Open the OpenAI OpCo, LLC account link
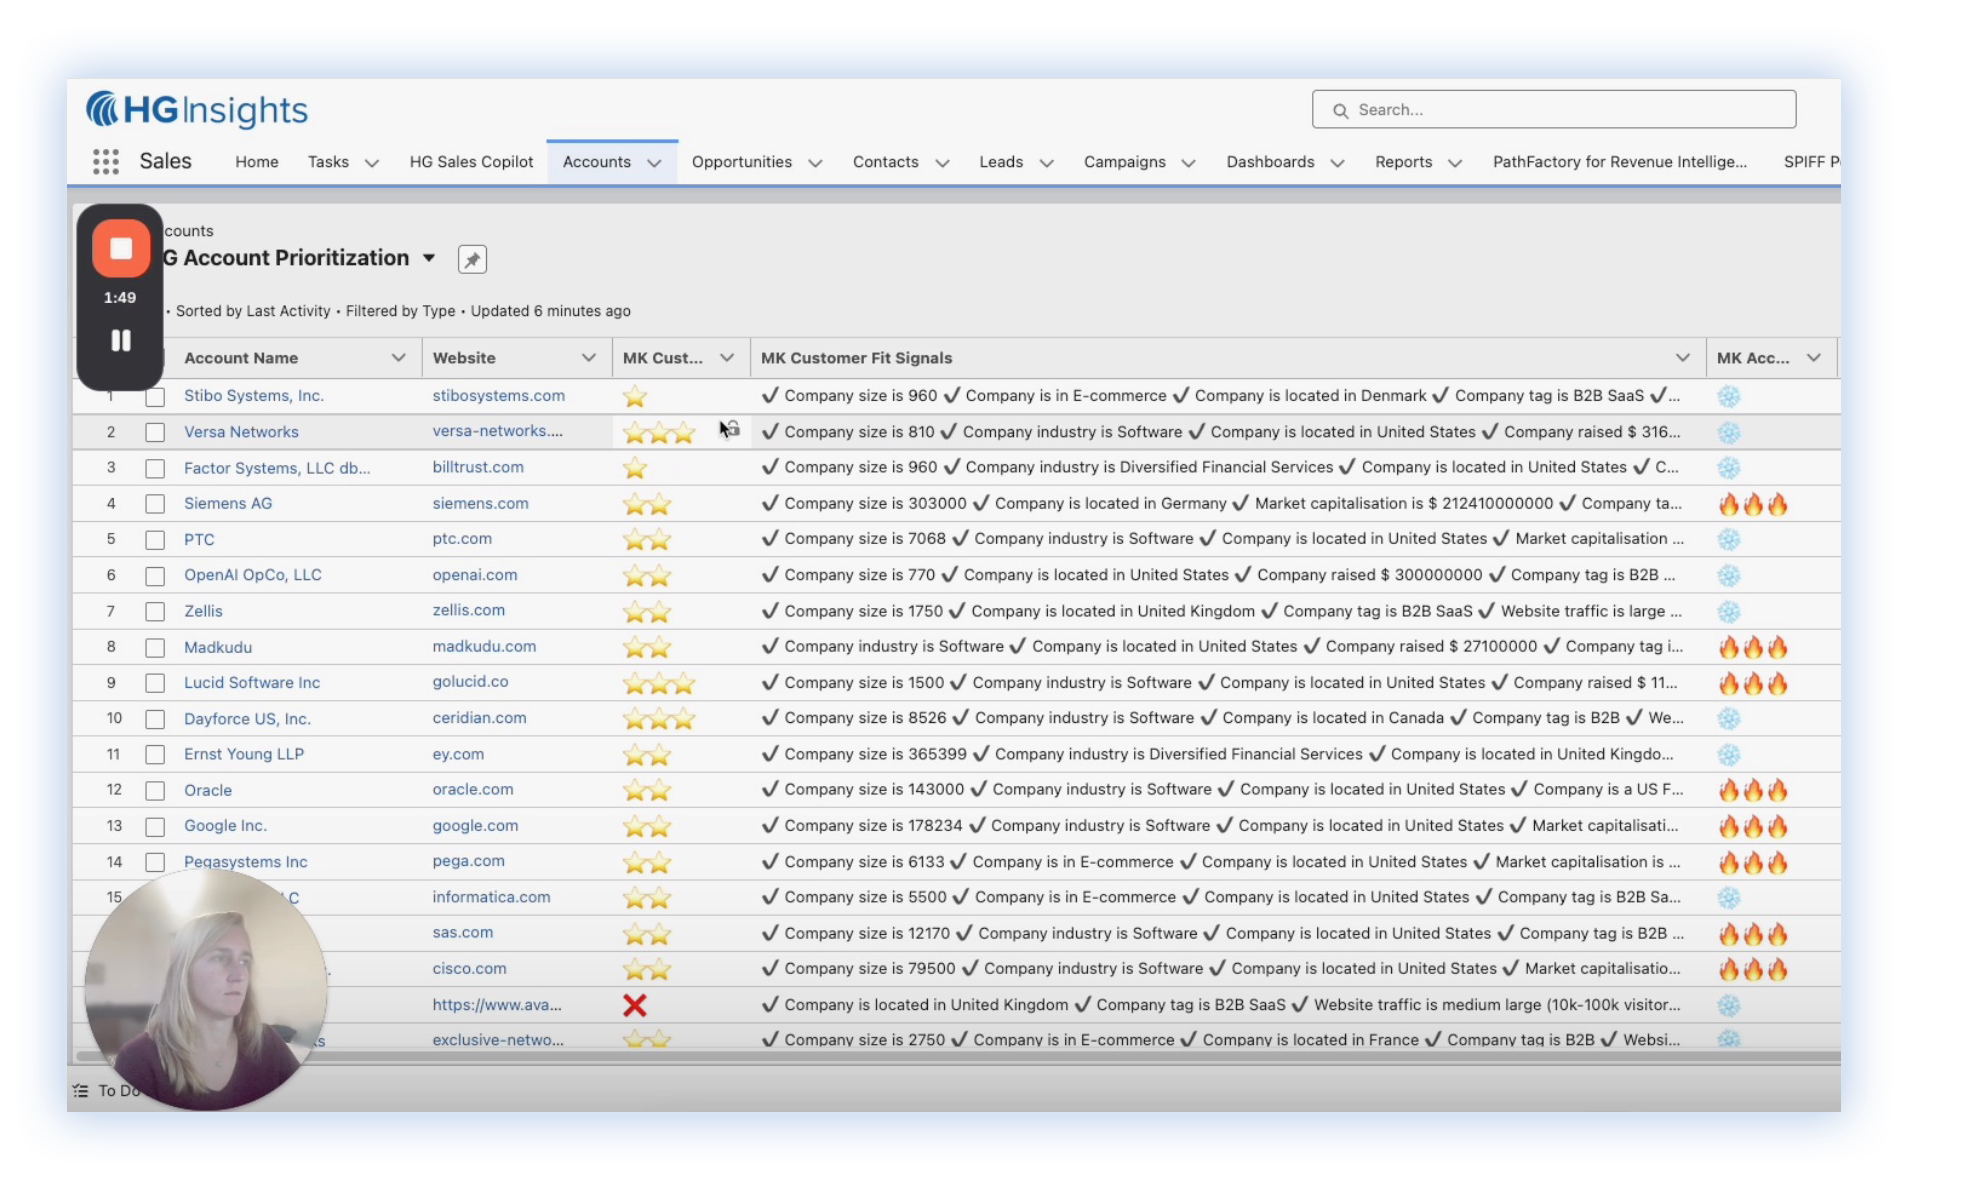 click(x=252, y=575)
